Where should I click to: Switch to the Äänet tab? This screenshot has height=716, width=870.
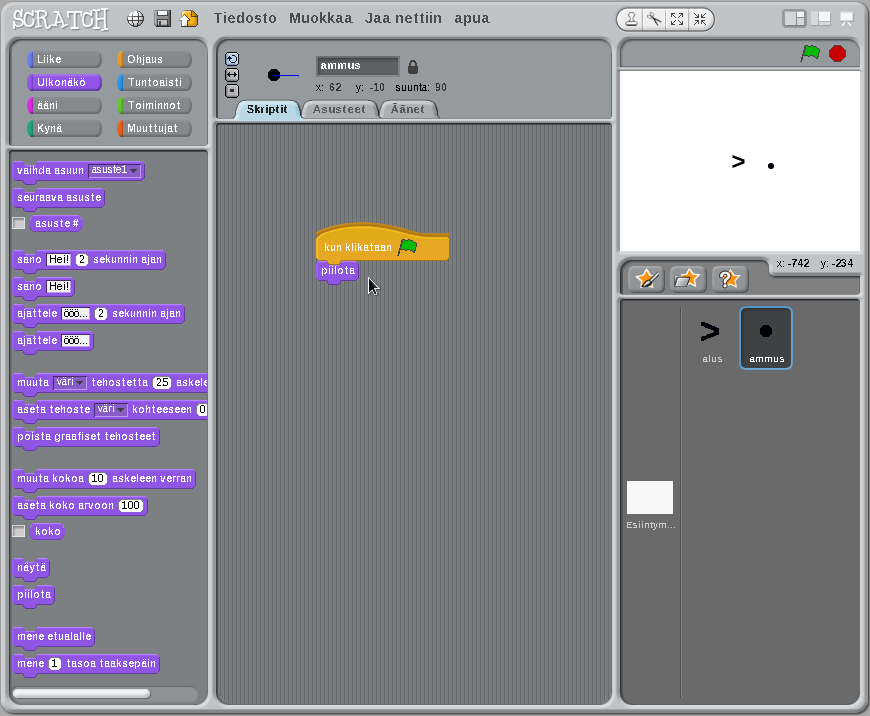408,109
